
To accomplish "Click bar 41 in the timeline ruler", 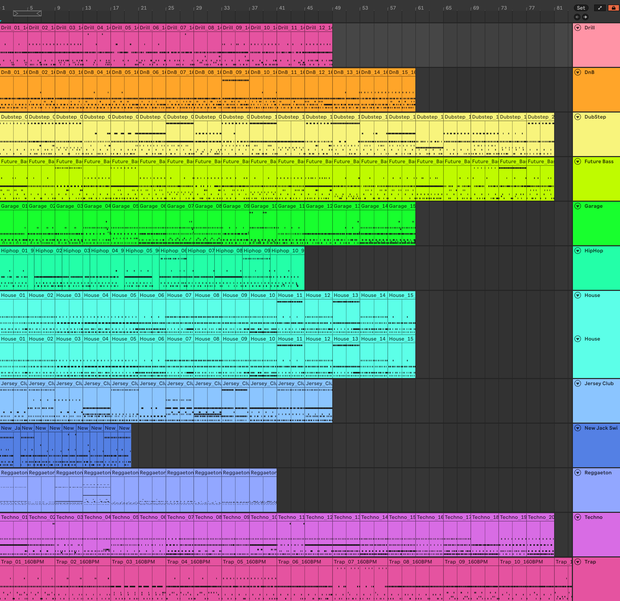I will click(282, 8).
